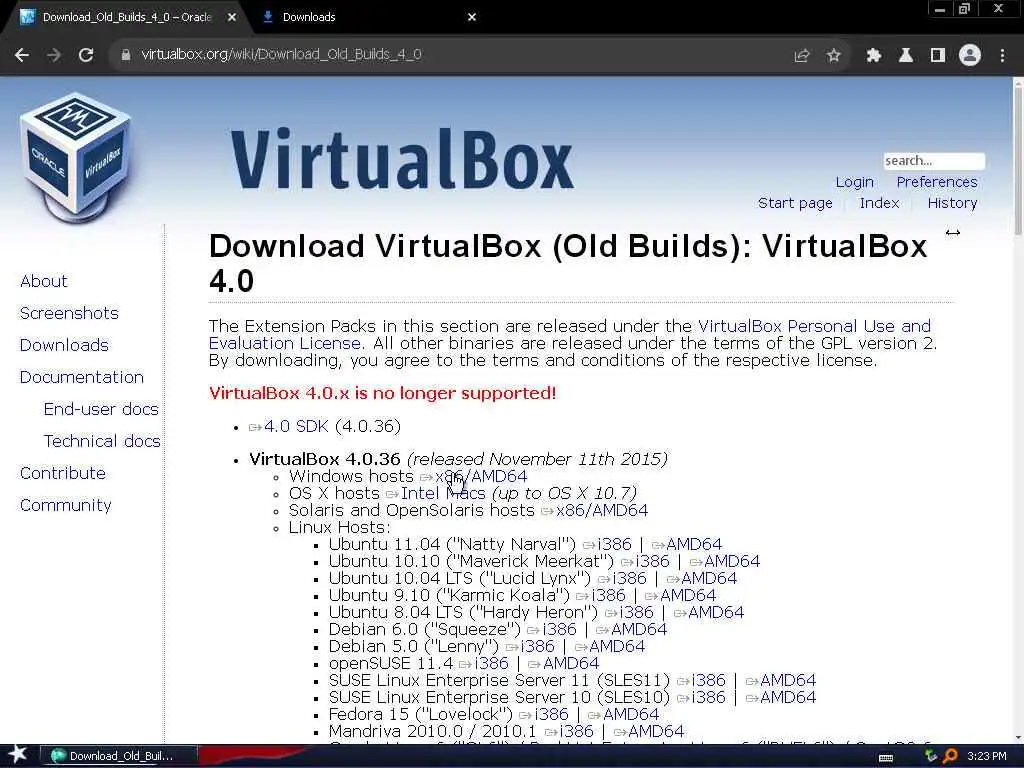Open the extensions puzzle icon
The image size is (1024, 768).
[874, 56]
